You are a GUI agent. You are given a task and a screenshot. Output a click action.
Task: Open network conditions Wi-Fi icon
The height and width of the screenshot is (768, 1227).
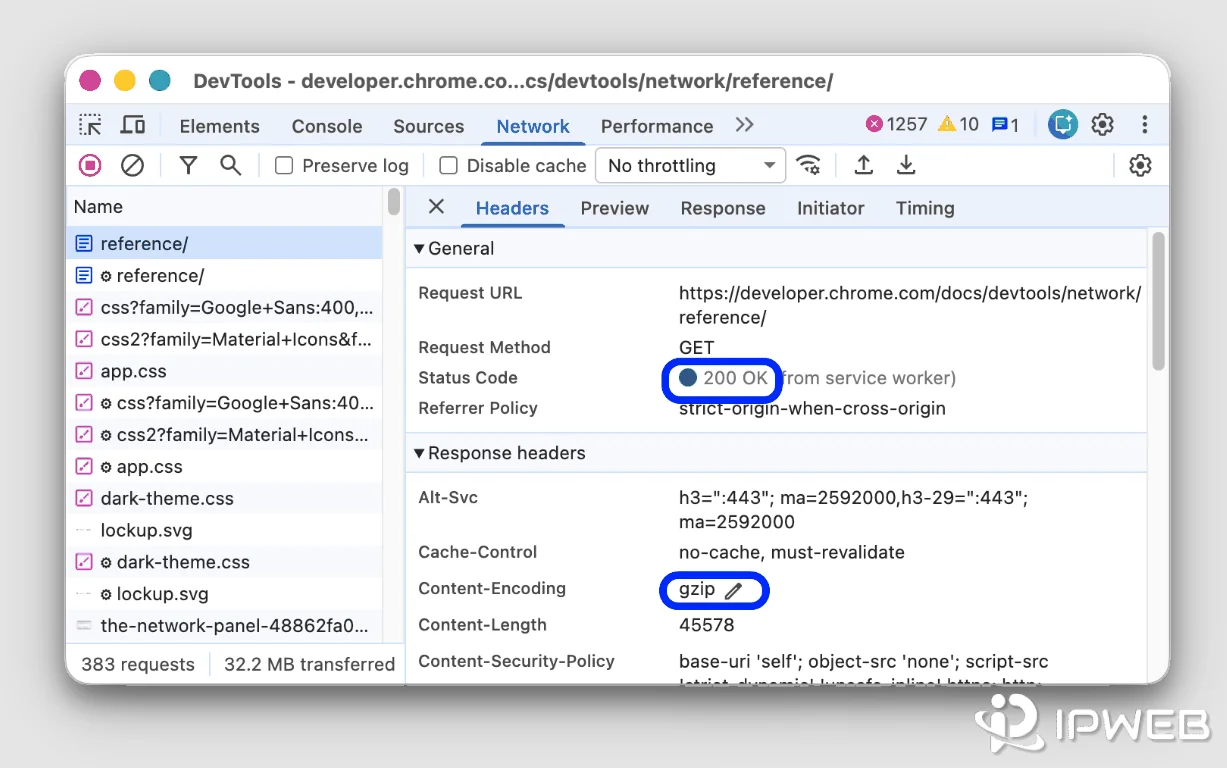(x=808, y=165)
